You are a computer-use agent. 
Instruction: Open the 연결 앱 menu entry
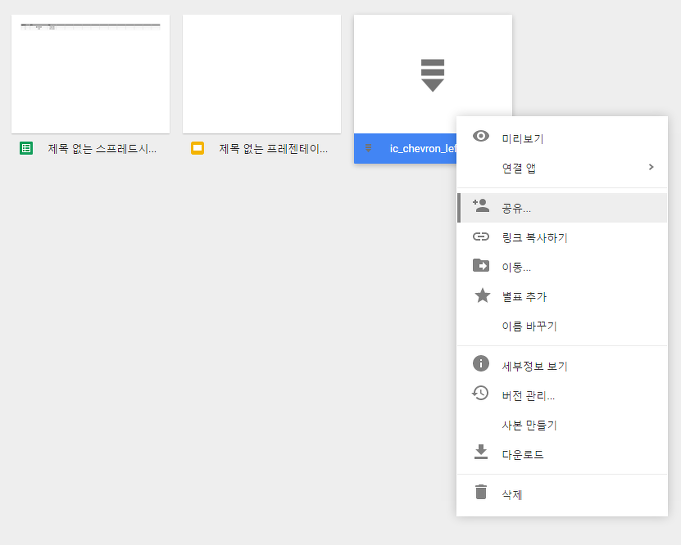click(562, 168)
